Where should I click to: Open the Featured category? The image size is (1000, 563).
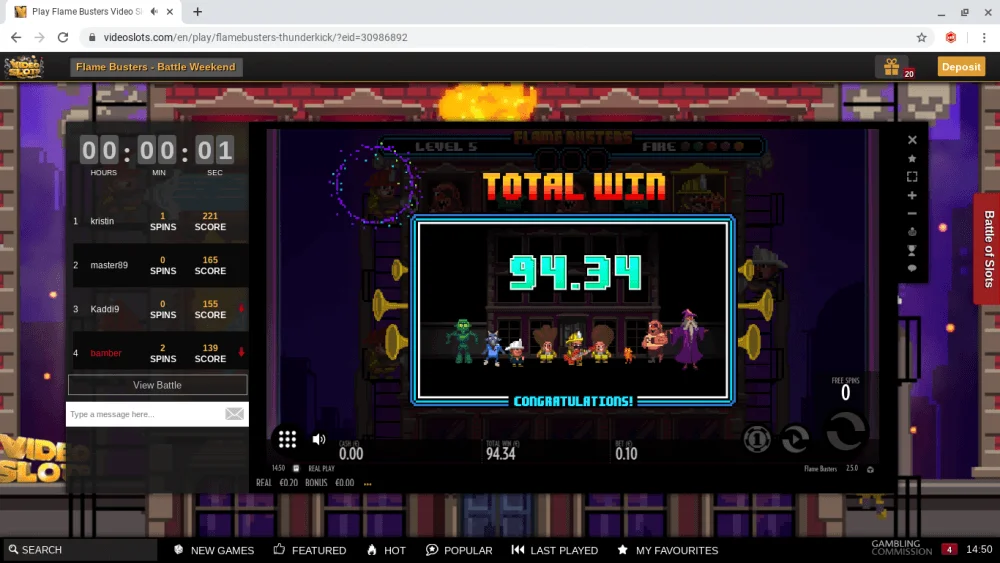[x=310, y=550]
